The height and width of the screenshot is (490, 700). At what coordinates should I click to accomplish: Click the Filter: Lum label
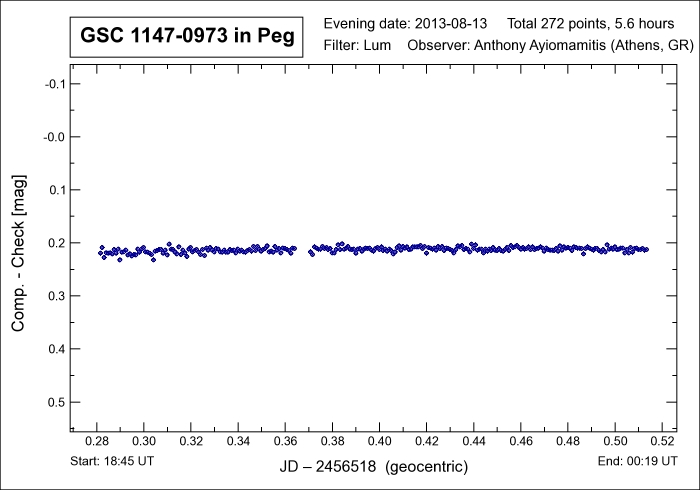361,46
